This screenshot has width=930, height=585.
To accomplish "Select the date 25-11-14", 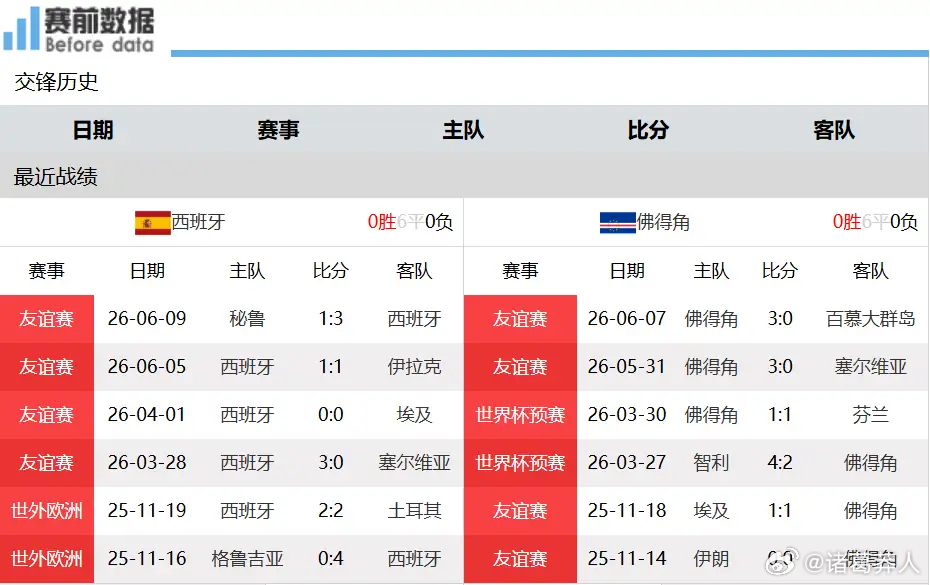I will coord(627,559).
